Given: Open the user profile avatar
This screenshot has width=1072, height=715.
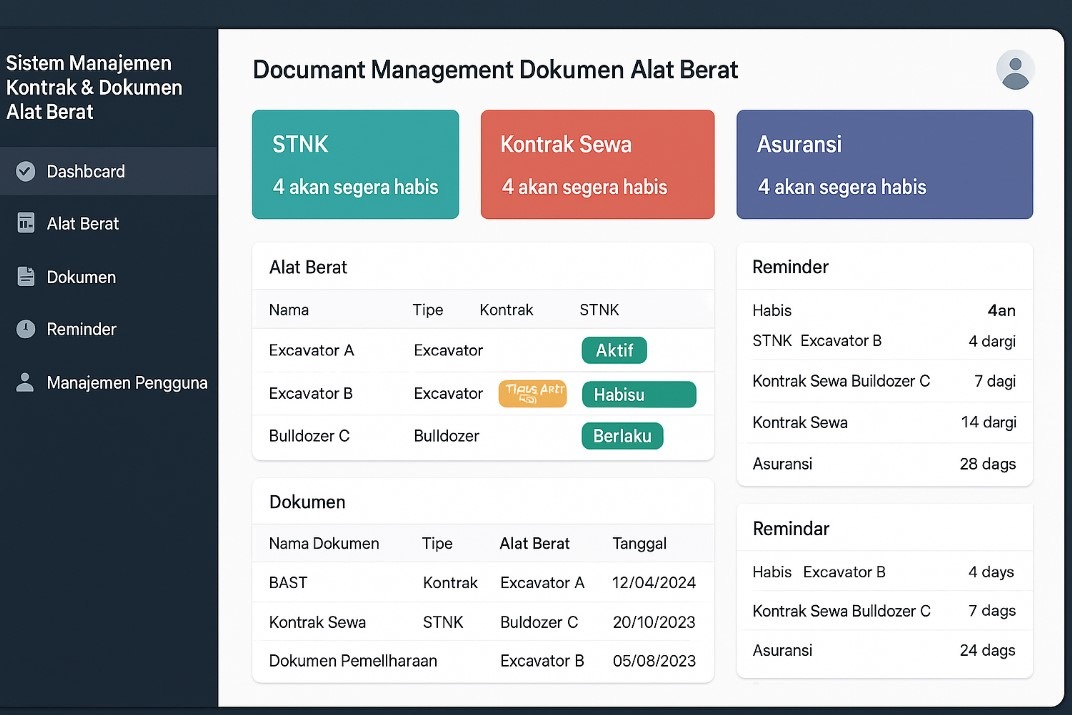Looking at the screenshot, I should pyautogui.click(x=1015, y=70).
